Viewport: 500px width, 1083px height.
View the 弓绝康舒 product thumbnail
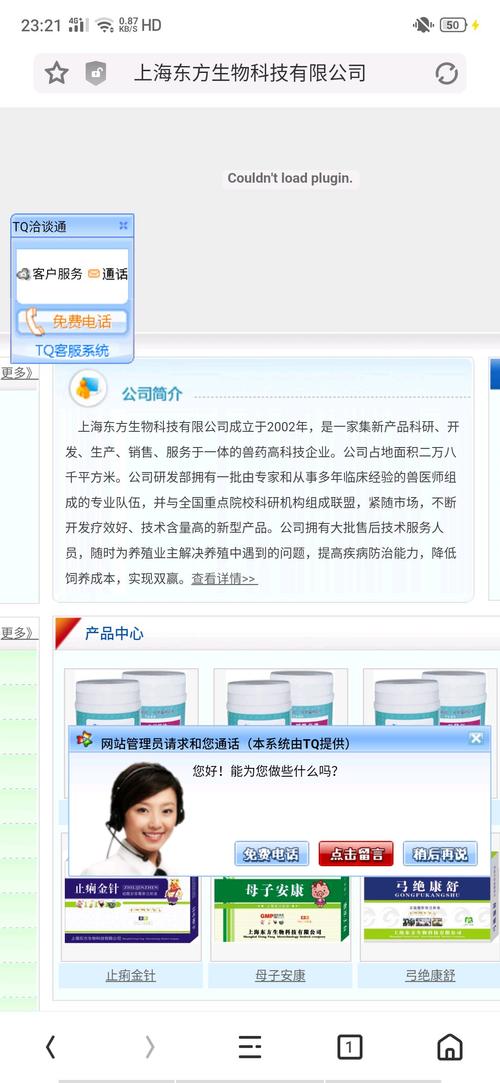point(430,907)
